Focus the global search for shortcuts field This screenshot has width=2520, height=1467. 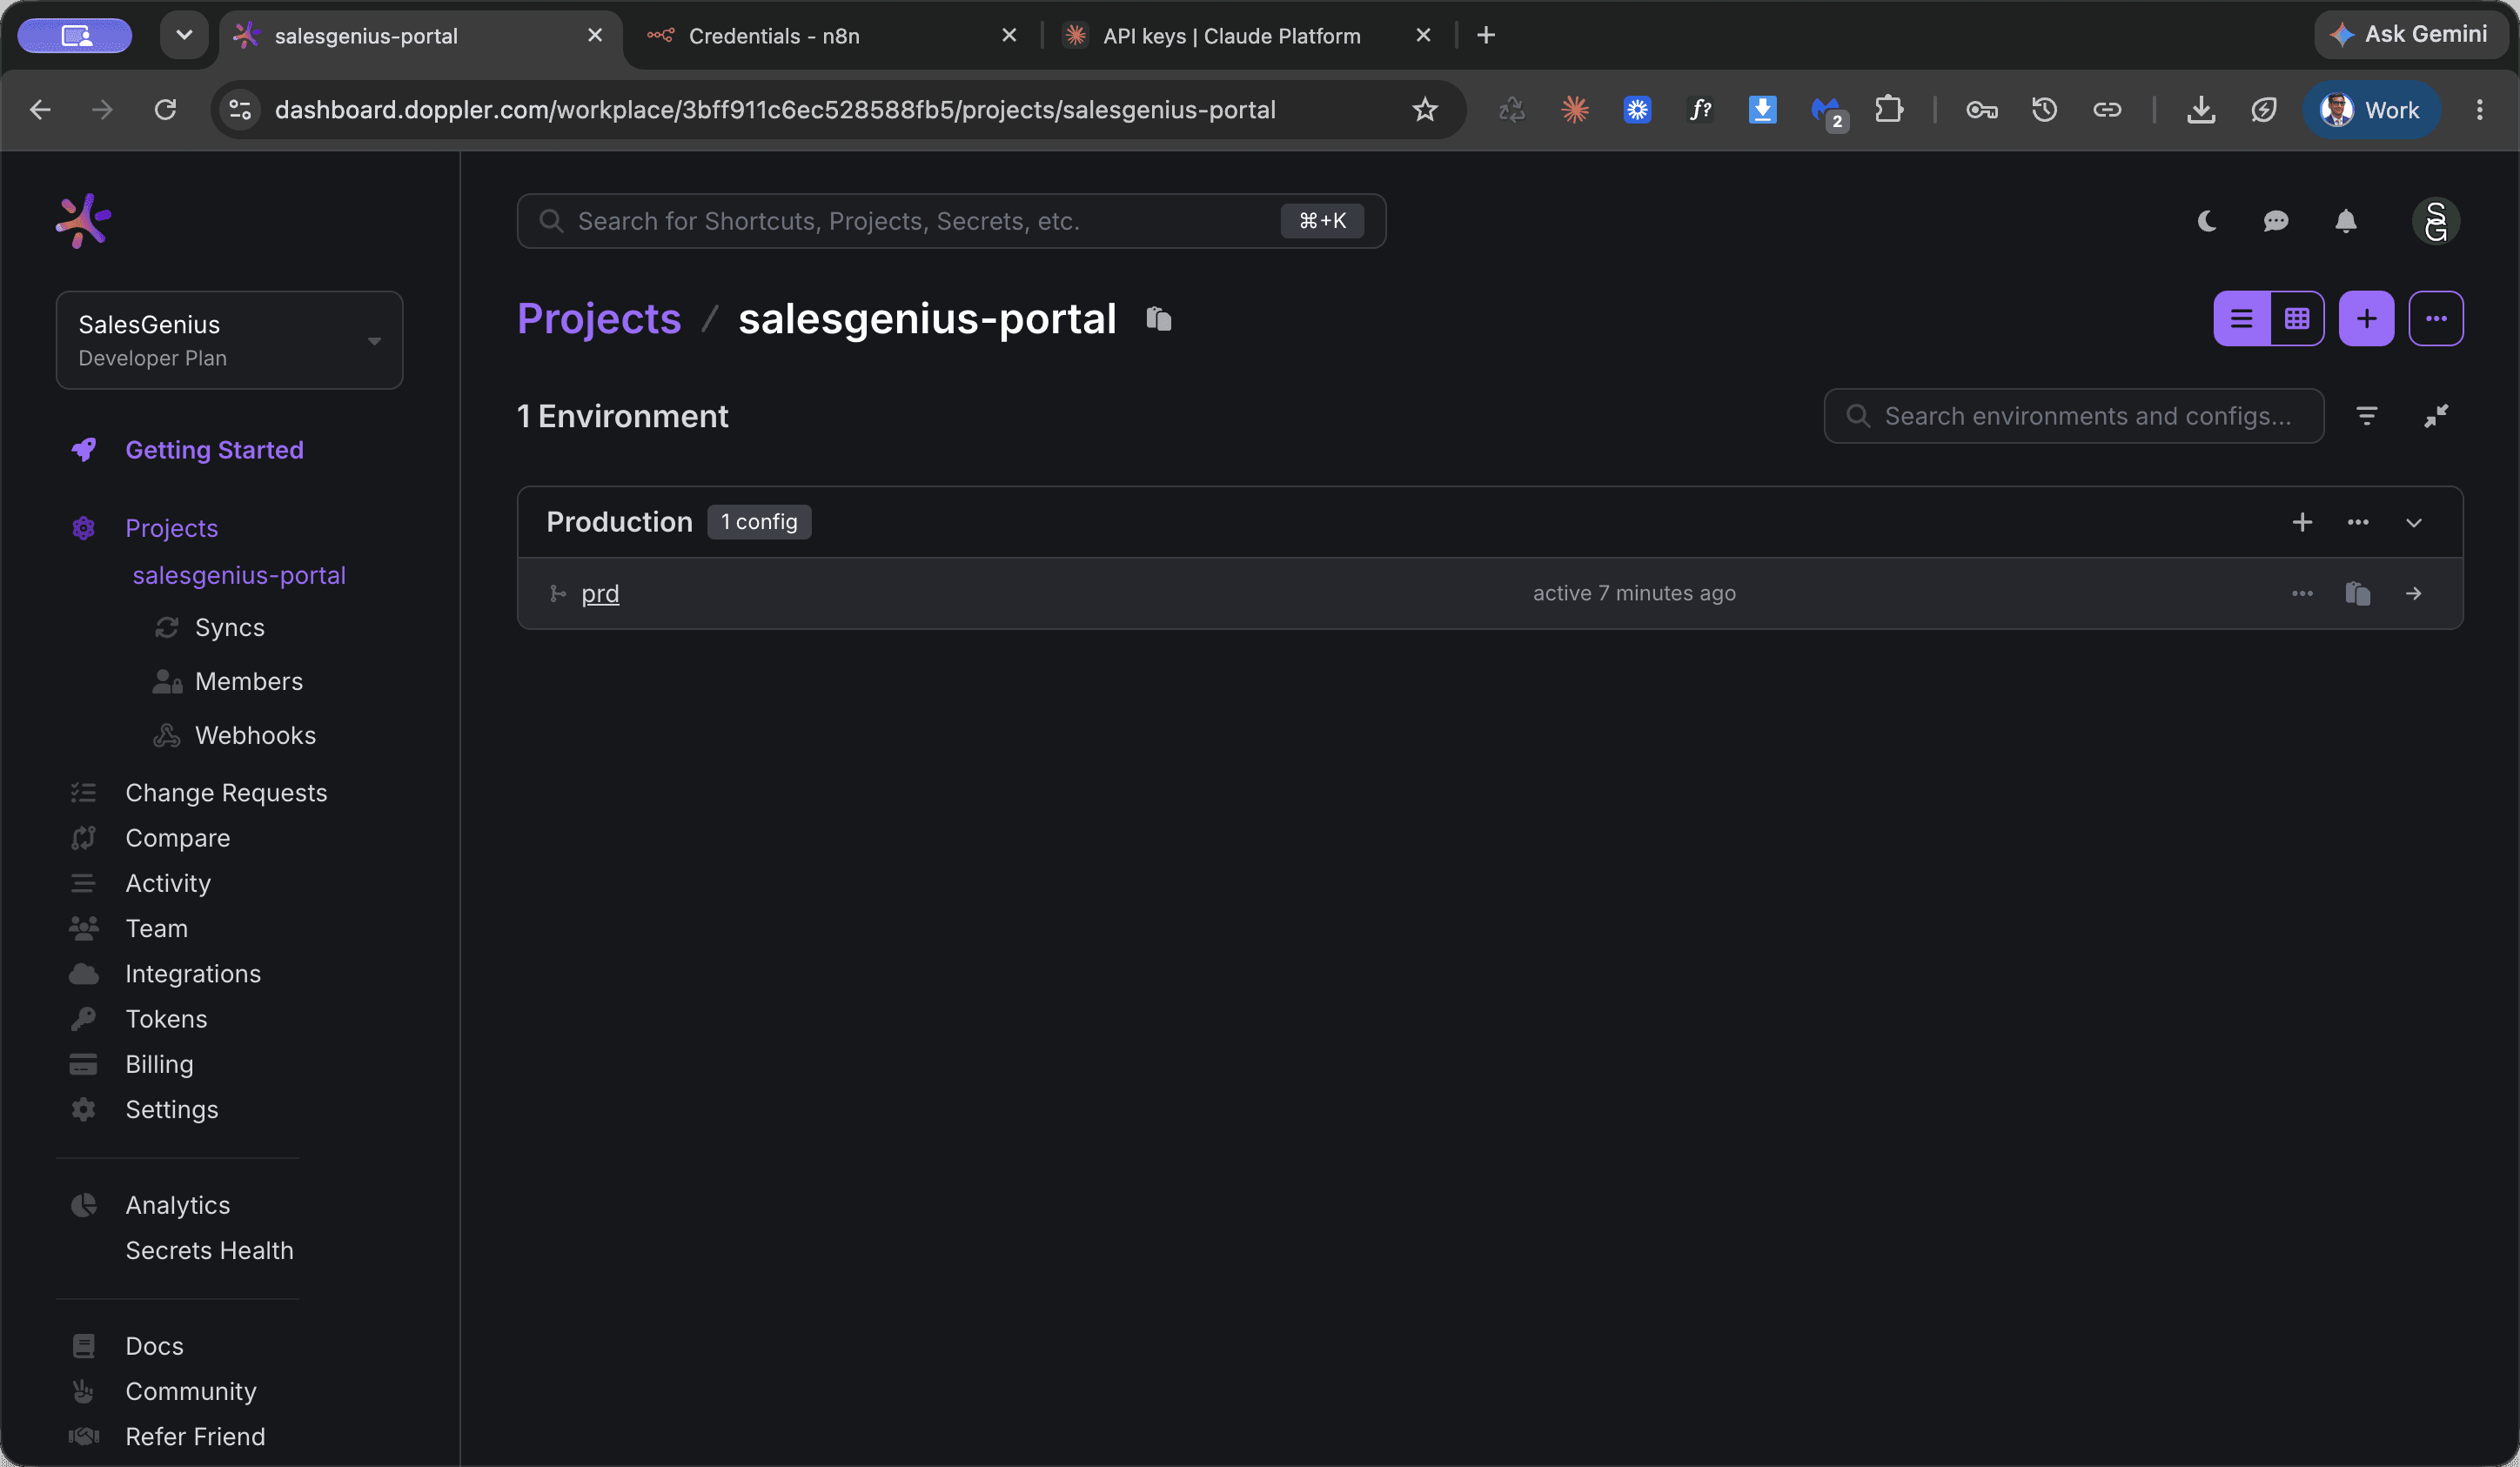(951, 221)
